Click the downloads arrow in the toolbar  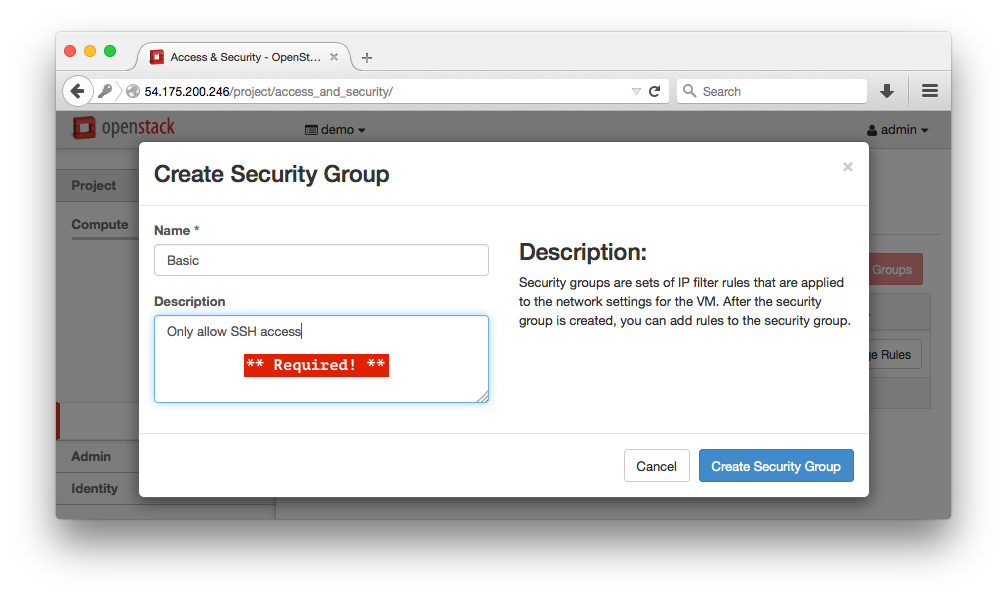click(887, 90)
